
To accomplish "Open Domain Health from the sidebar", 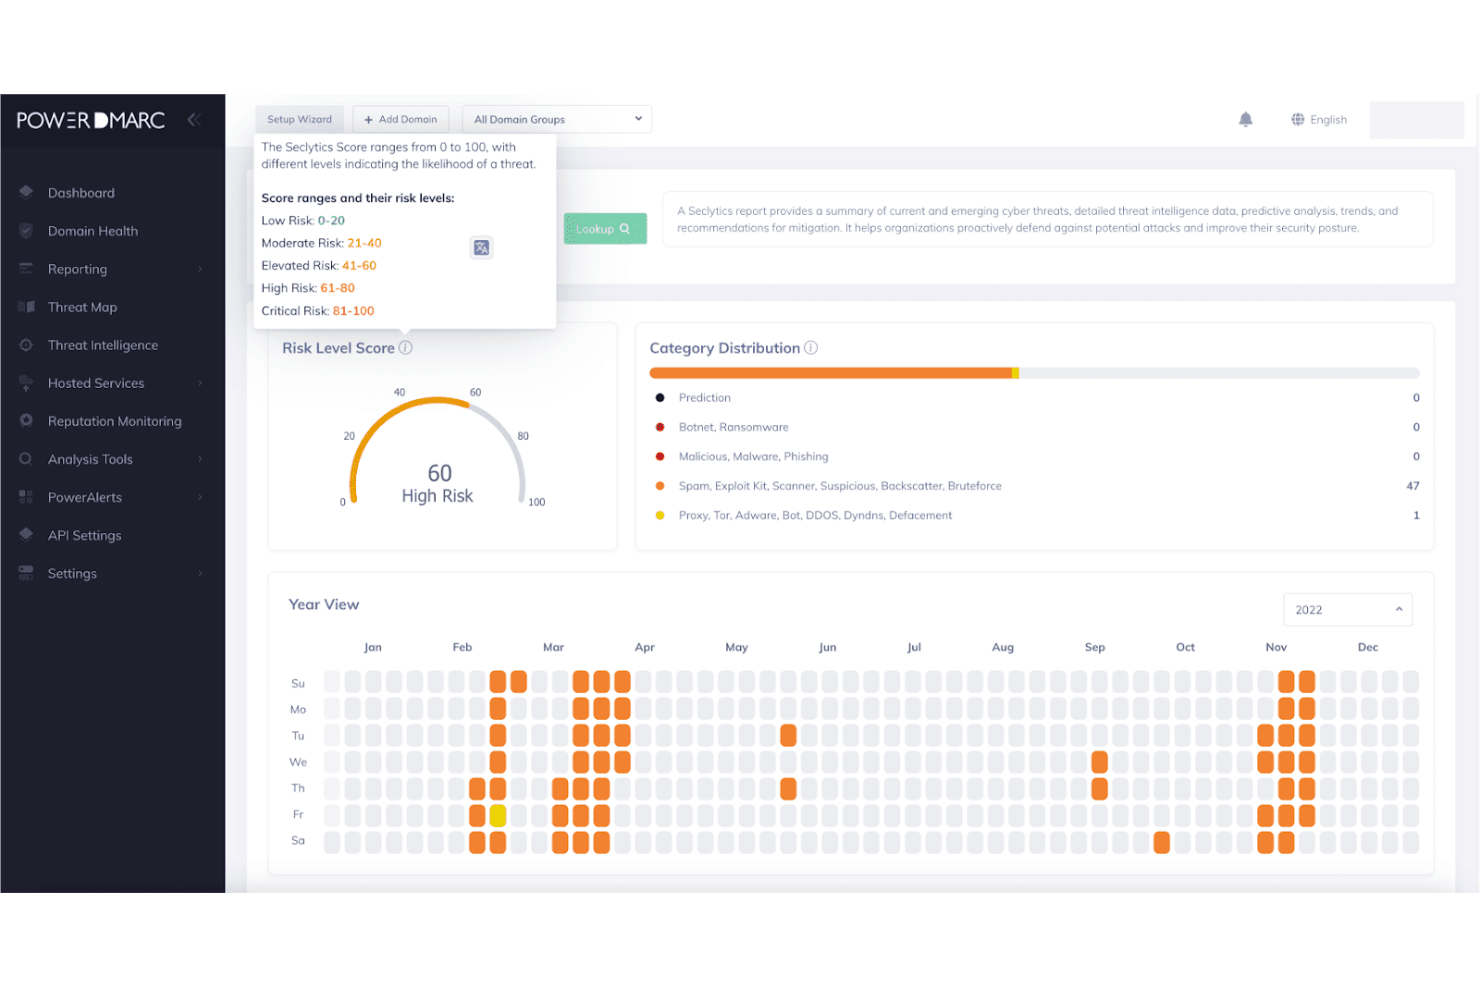I will [x=93, y=231].
